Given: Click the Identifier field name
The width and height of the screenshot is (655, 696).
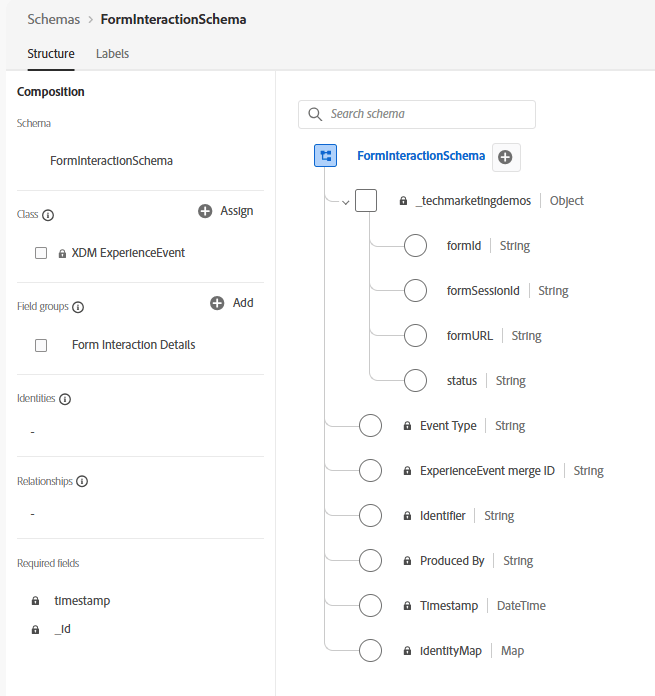Looking at the screenshot, I should [x=442, y=515].
